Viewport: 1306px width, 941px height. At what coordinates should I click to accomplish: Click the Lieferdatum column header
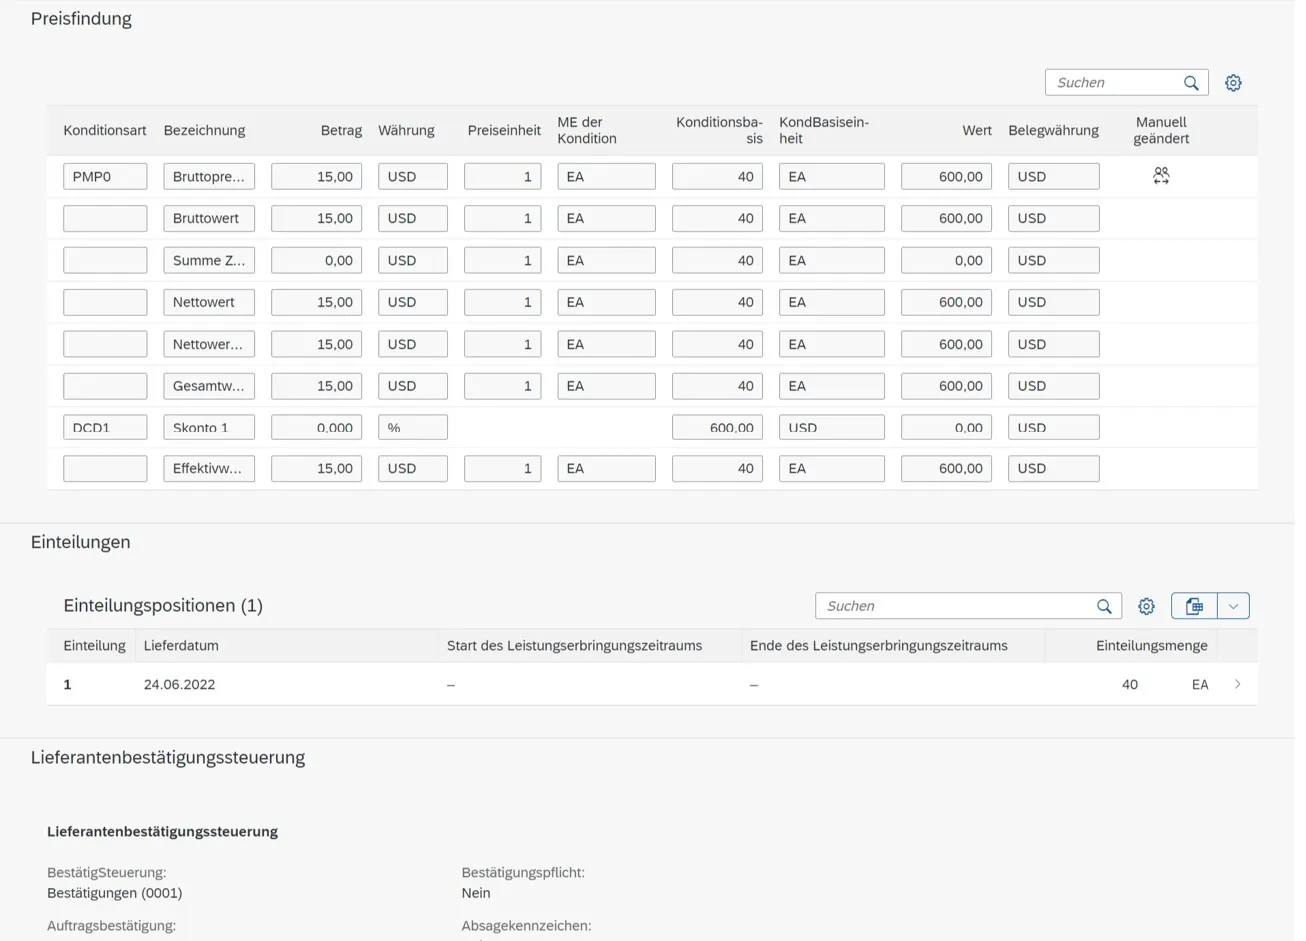[x=181, y=645]
